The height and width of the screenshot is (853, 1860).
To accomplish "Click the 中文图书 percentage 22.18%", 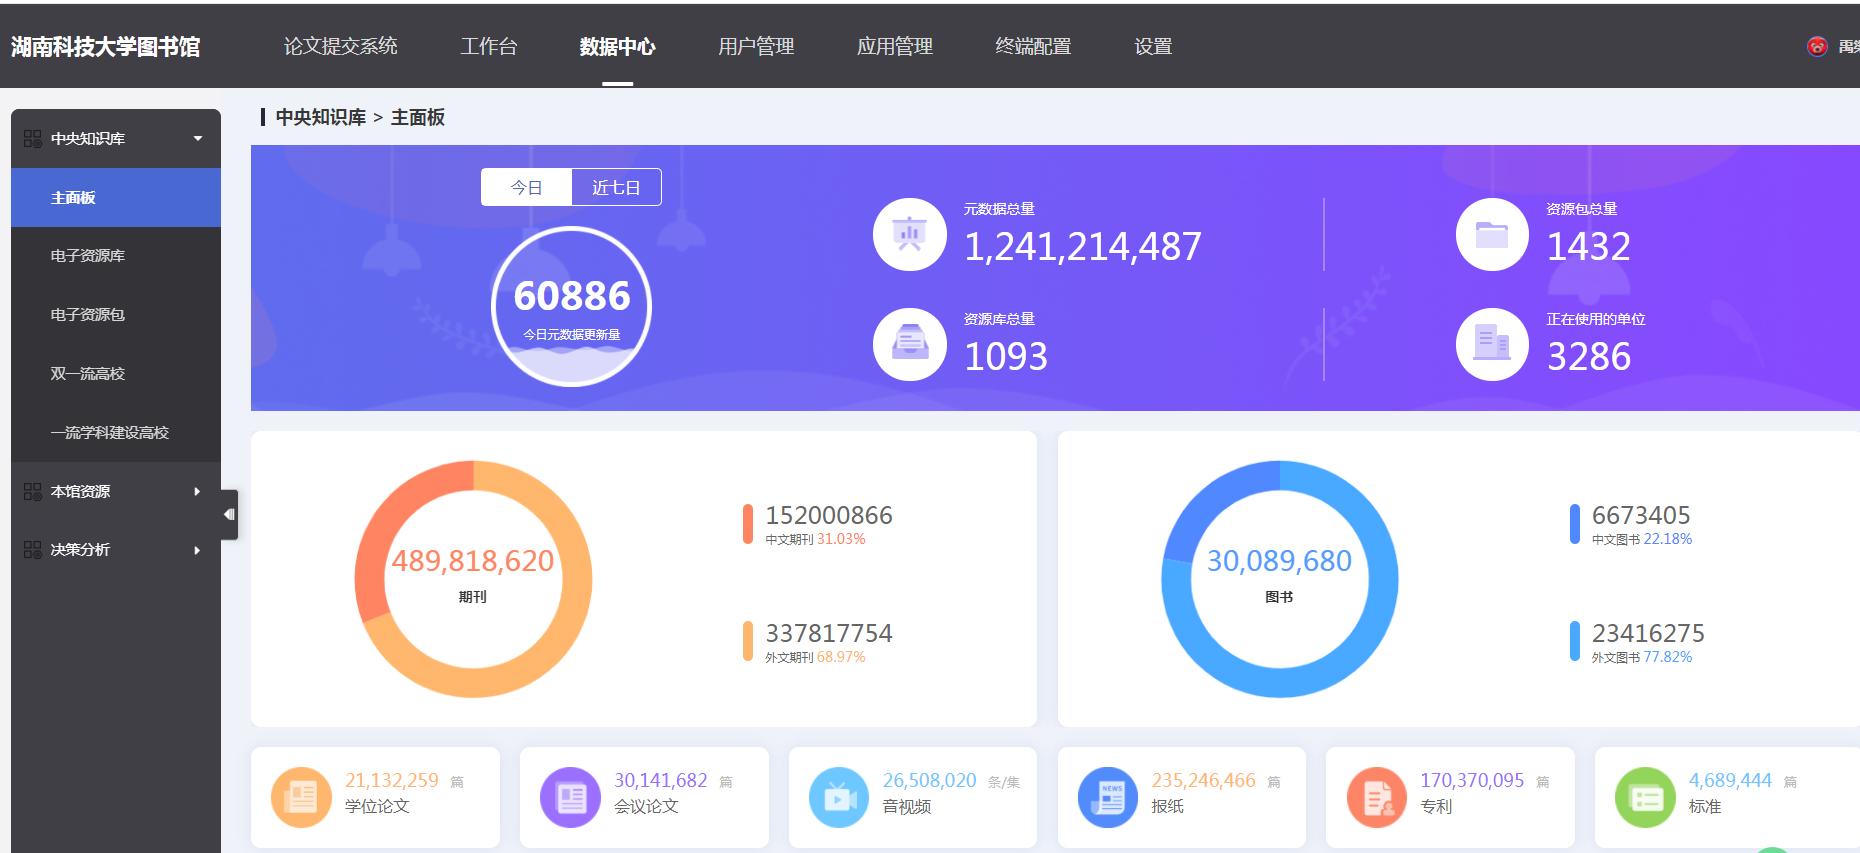I will [x=1668, y=539].
